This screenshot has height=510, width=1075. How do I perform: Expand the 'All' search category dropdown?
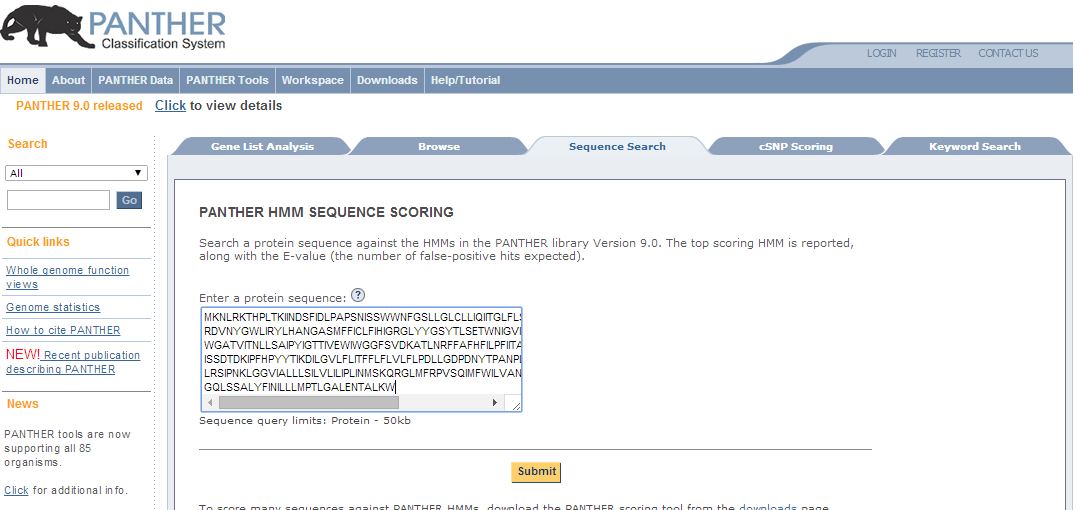(76, 173)
